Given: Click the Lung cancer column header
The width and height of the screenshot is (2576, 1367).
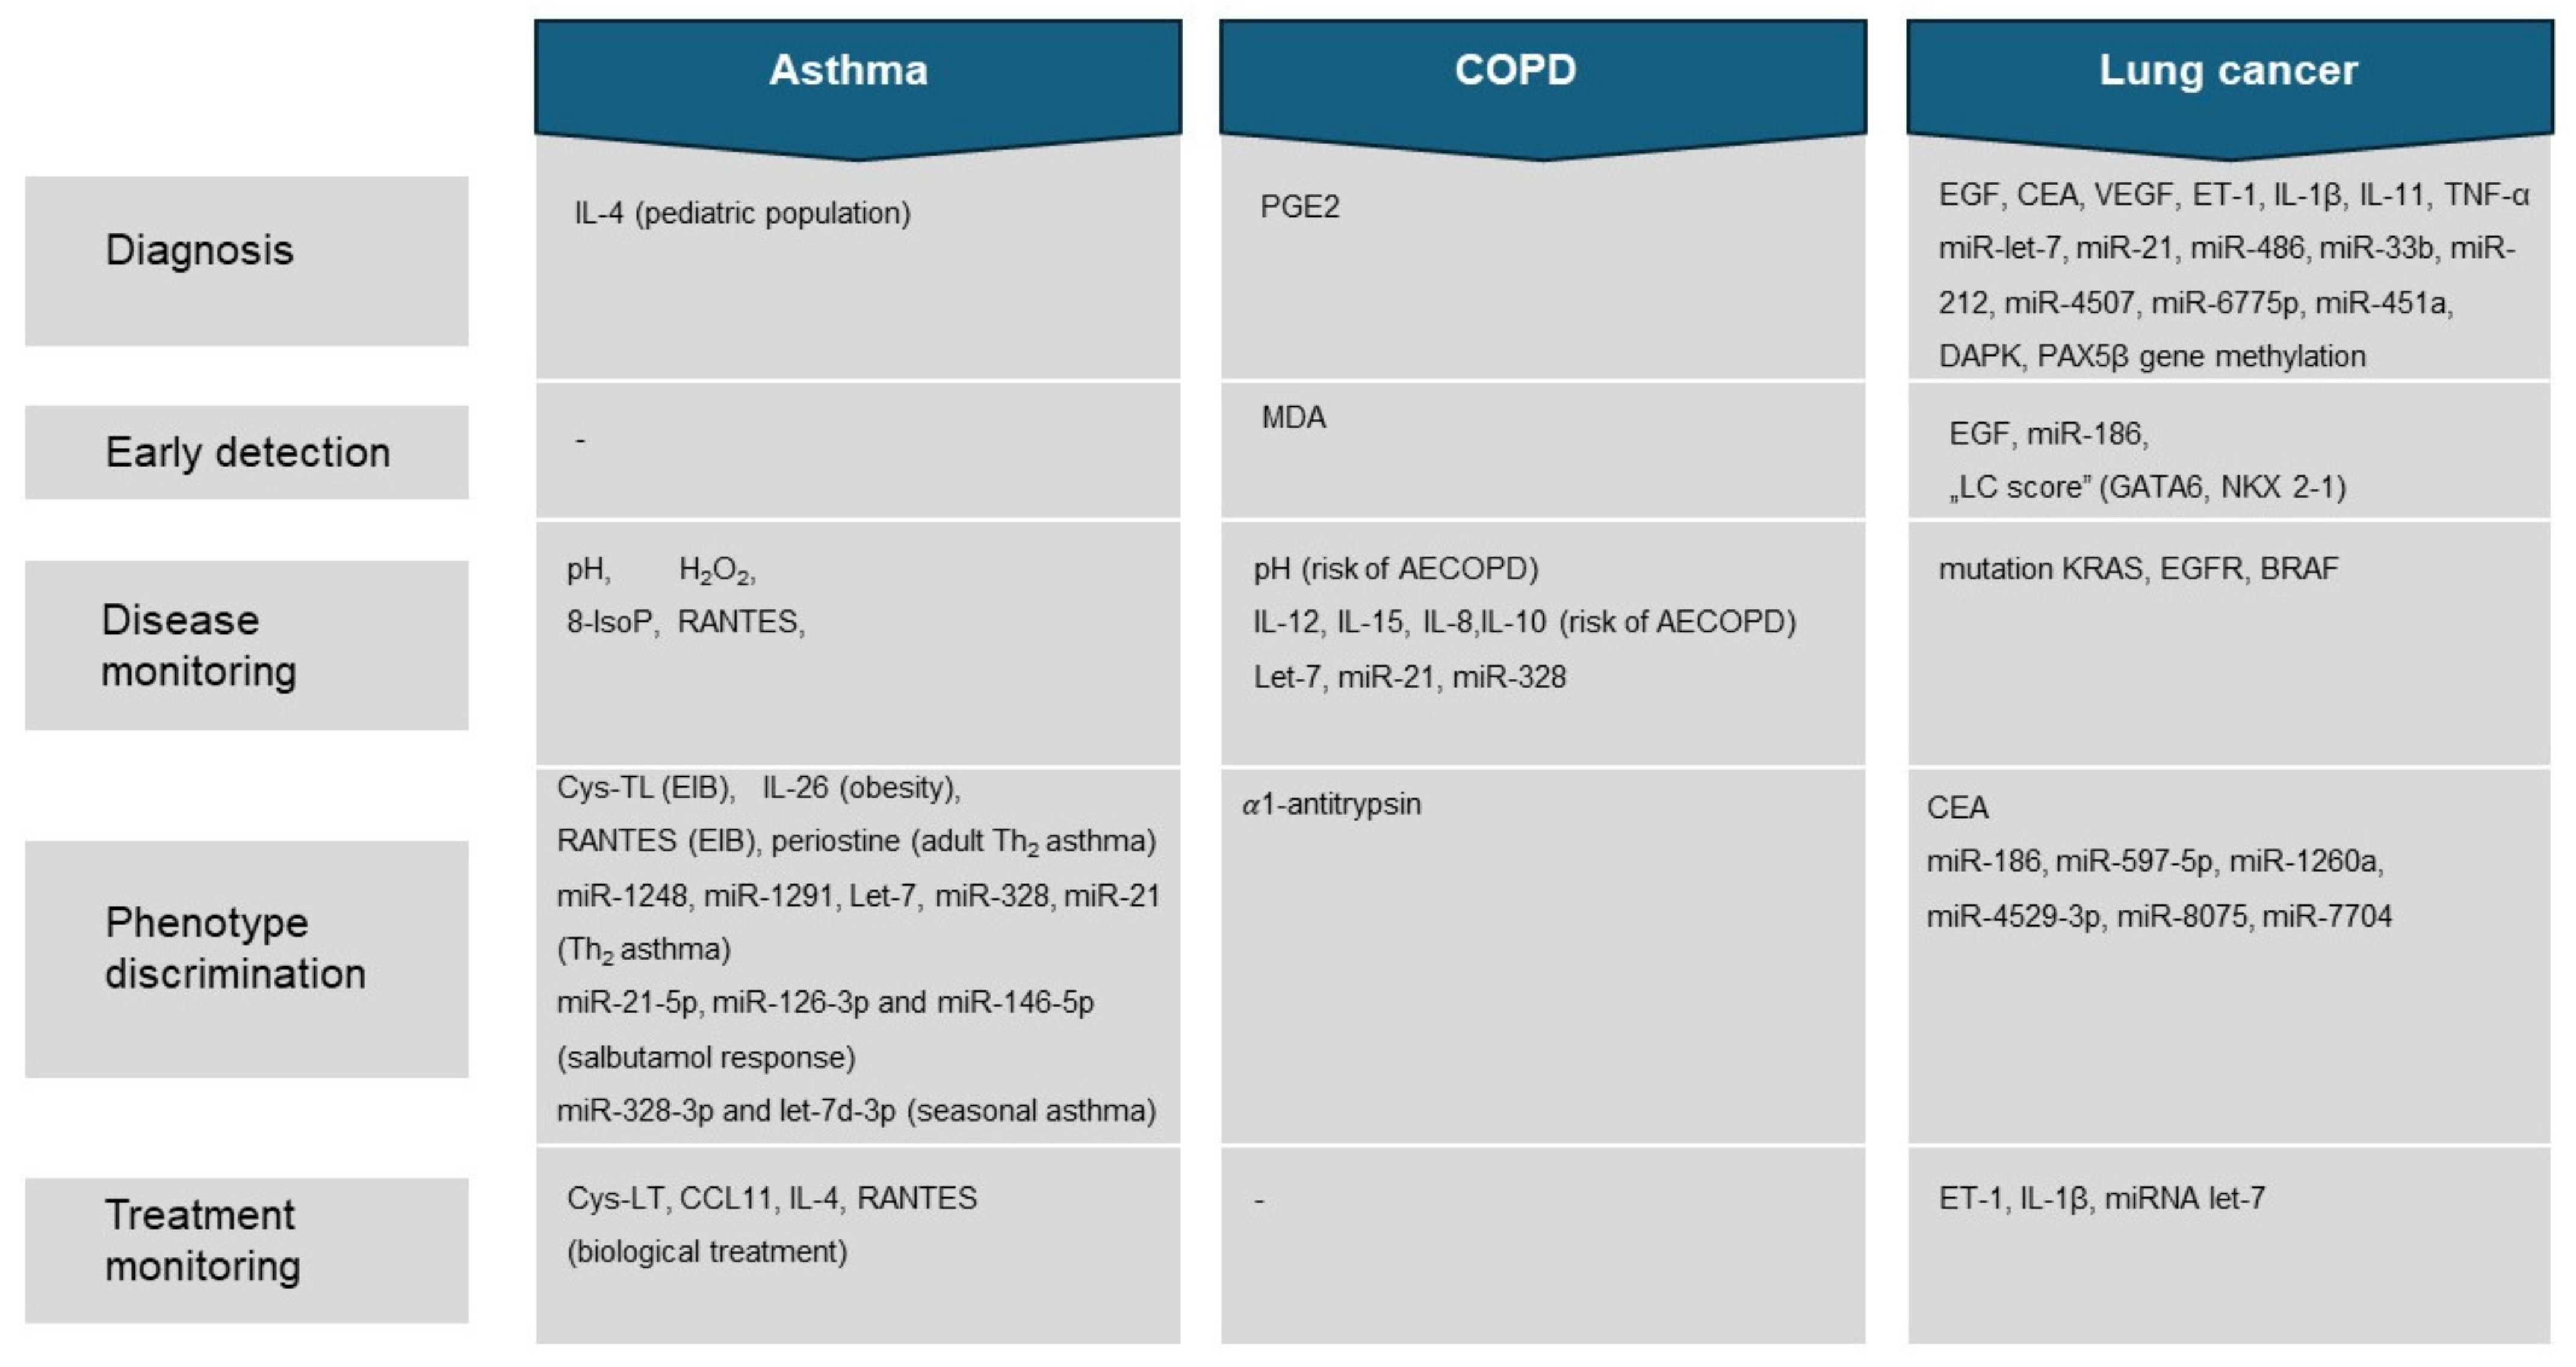Looking at the screenshot, I should click(2228, 71).
